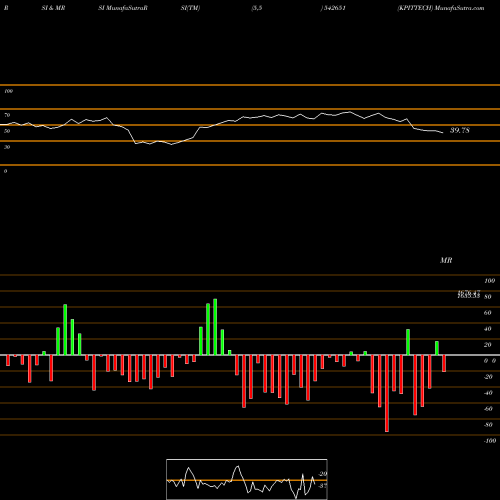Image resolution: width=500 pixels, height=500 pixels.
Task: Click the MR panel title label
Action: coord(446,260)
